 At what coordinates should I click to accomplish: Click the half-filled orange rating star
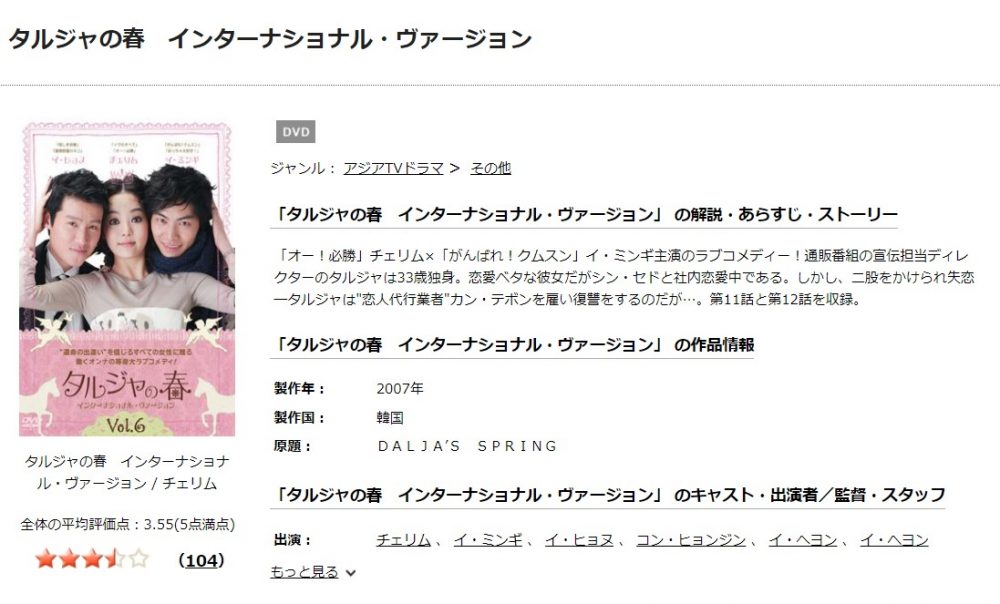115,559
